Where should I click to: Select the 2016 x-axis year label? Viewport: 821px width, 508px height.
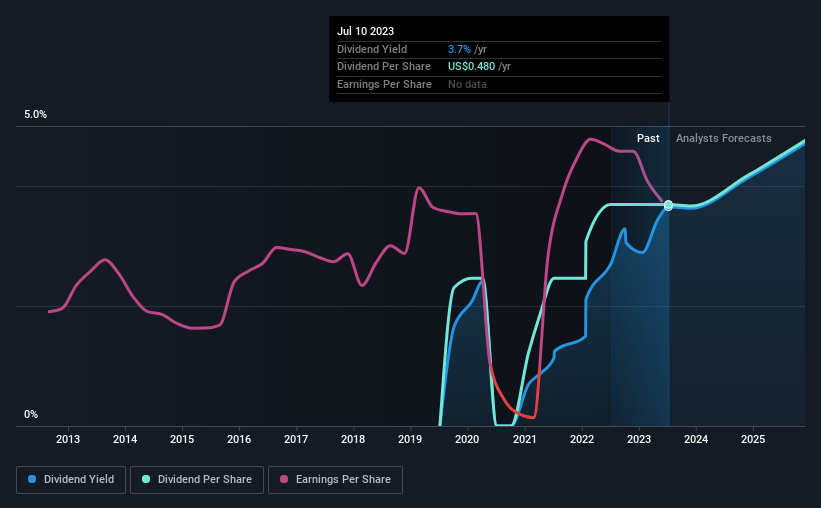[239, 439]
